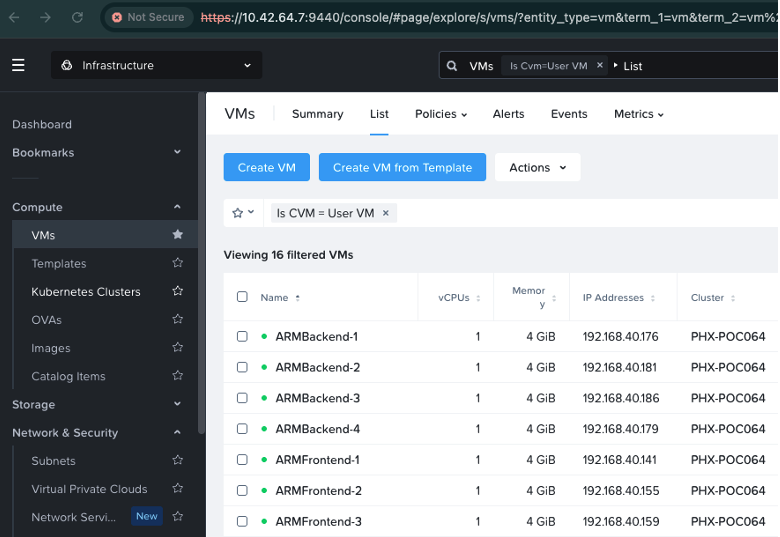Collapse the Compute section
The height and width of the screenshot is (537, 780).
(177, 207)
